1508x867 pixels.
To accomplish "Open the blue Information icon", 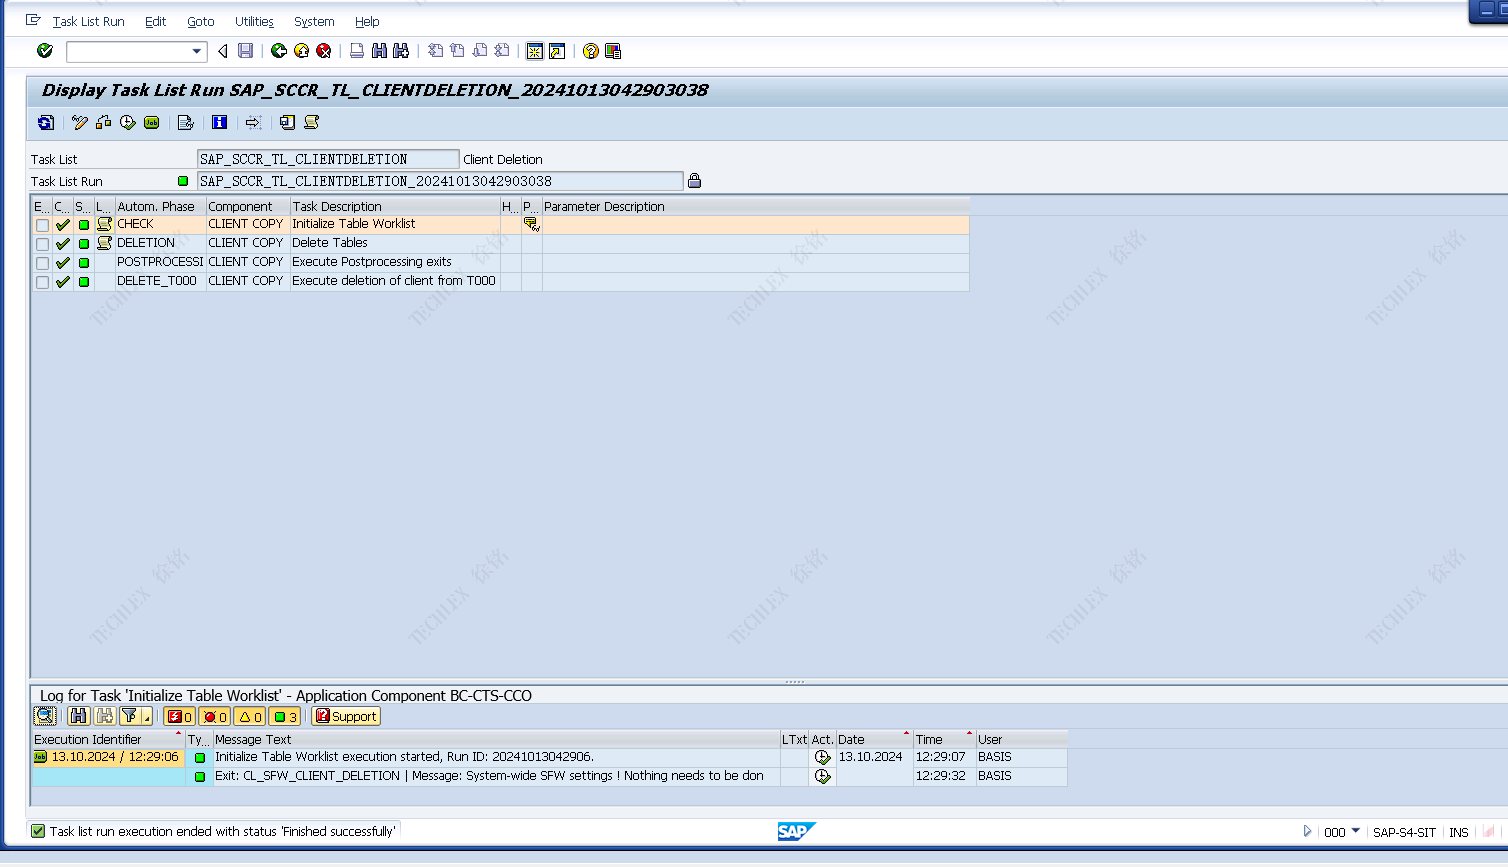I will click(220, 123).
